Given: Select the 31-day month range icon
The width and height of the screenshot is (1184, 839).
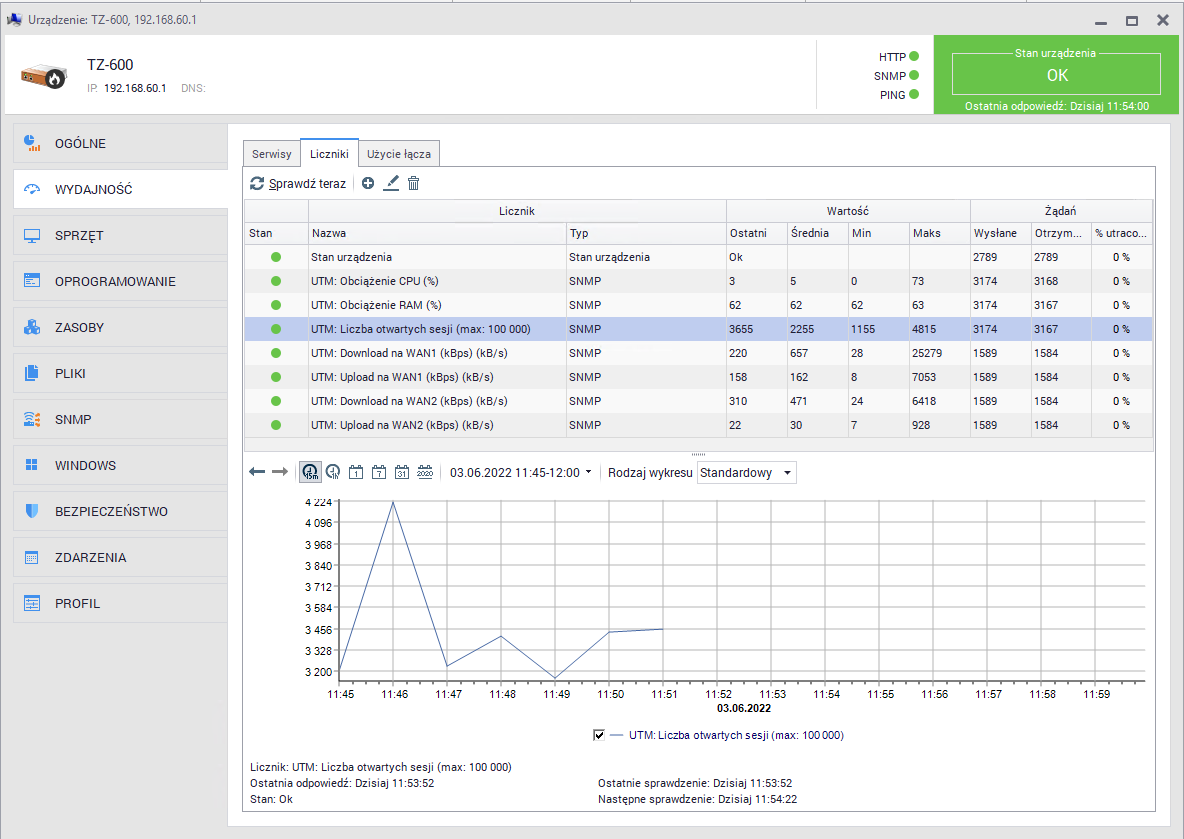Looking at the screenshot, I should tap(401, 472).
